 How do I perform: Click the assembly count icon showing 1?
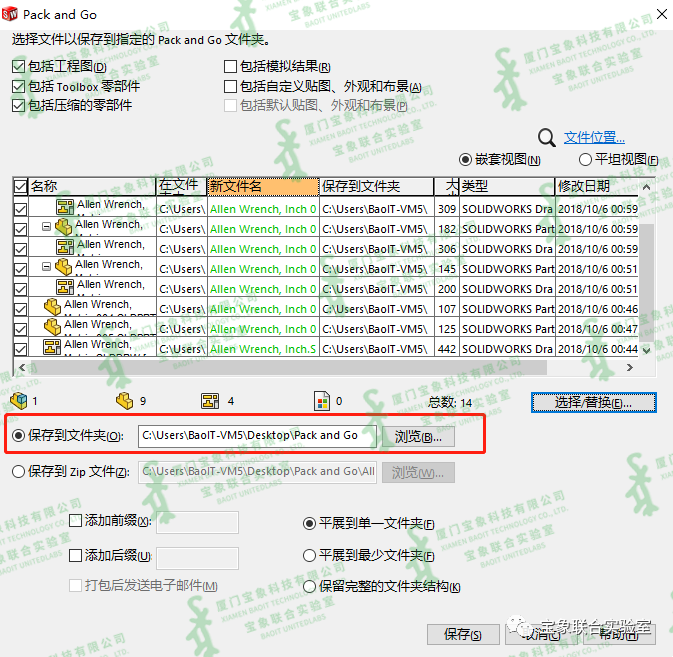point(19,401)
